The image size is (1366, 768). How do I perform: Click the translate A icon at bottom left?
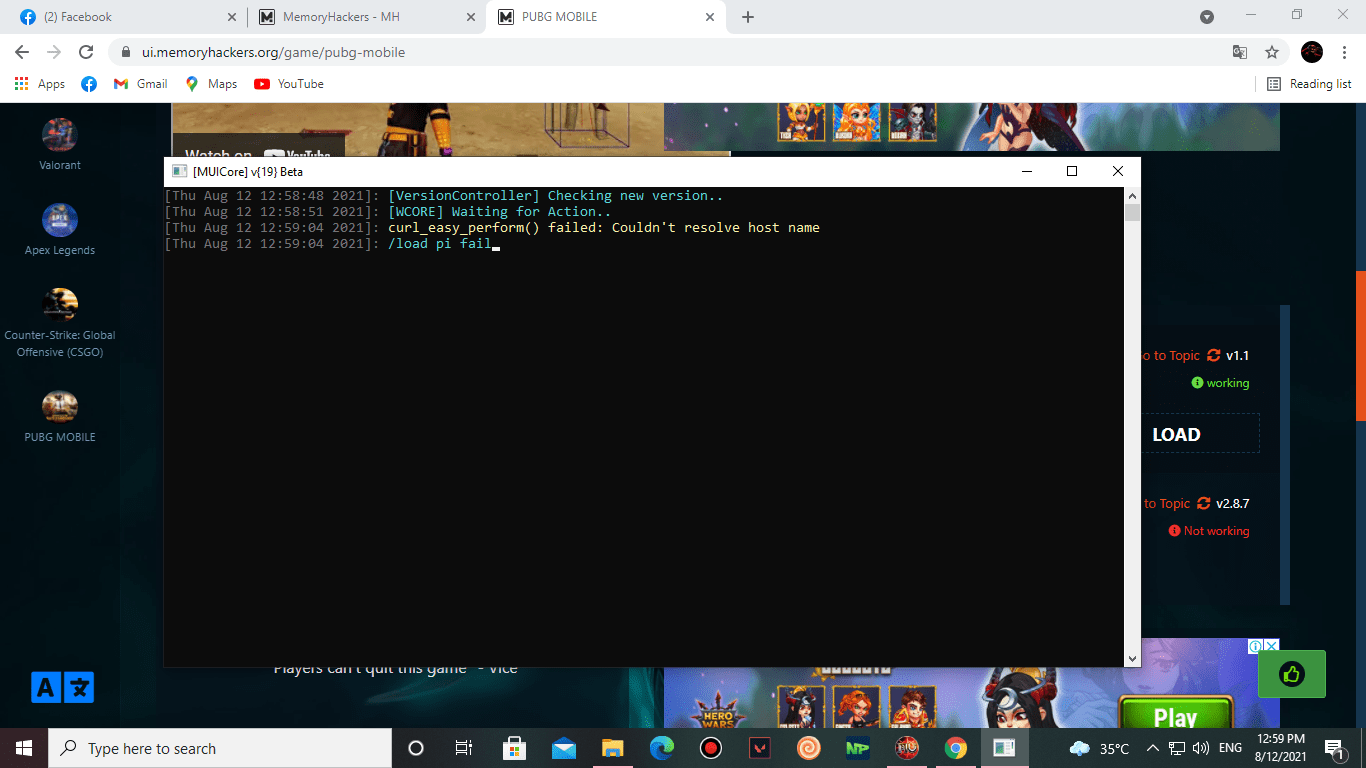coord(46,687)
